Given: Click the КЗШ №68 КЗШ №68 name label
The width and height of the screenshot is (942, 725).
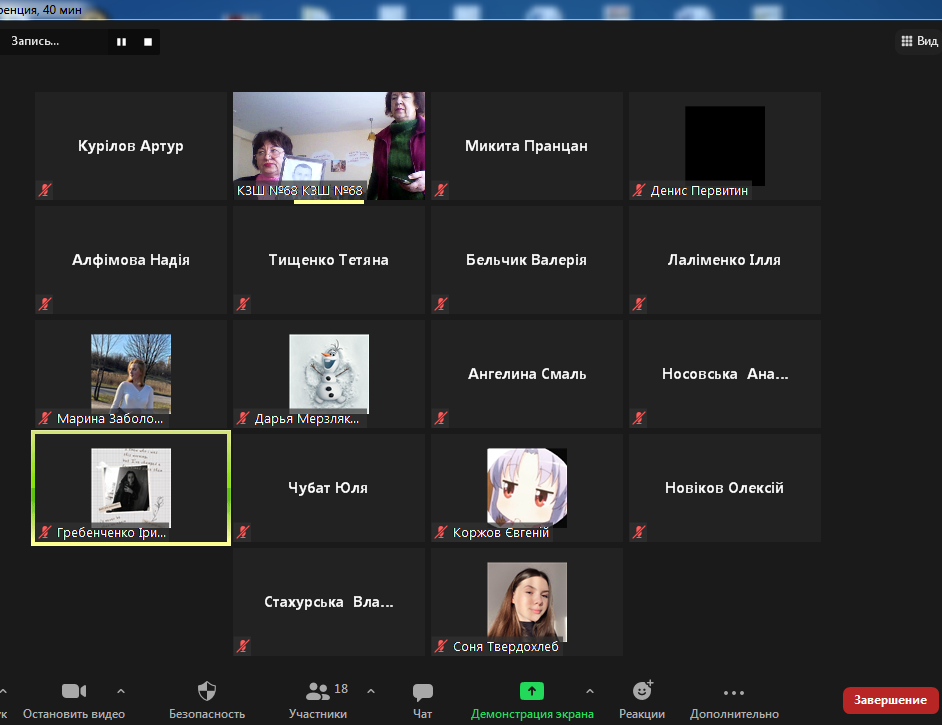Looking at the screenshot, I should pyautogui.click(x=299, y=190).
